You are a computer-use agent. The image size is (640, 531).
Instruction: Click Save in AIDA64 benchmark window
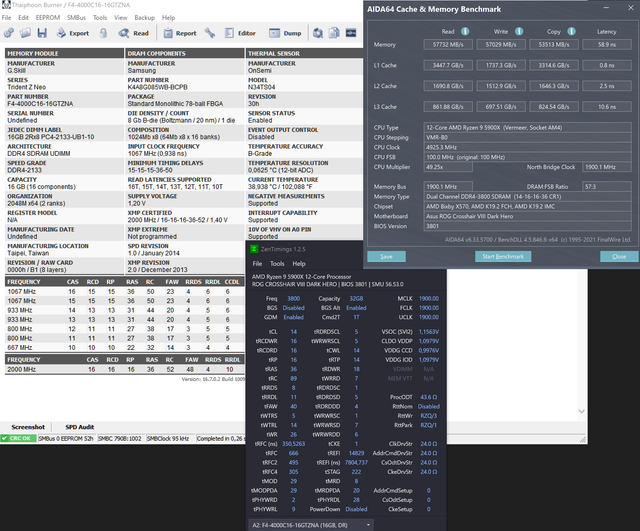coord(386,256)
